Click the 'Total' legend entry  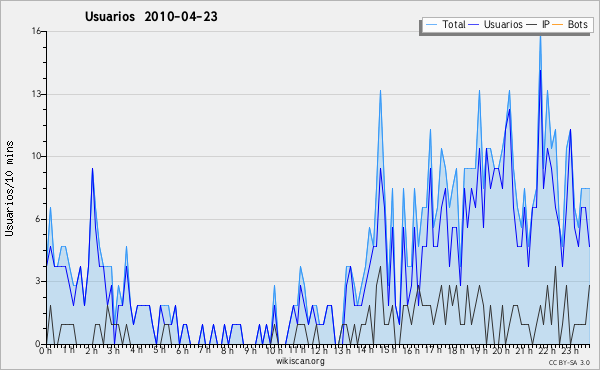click(445, 24)
